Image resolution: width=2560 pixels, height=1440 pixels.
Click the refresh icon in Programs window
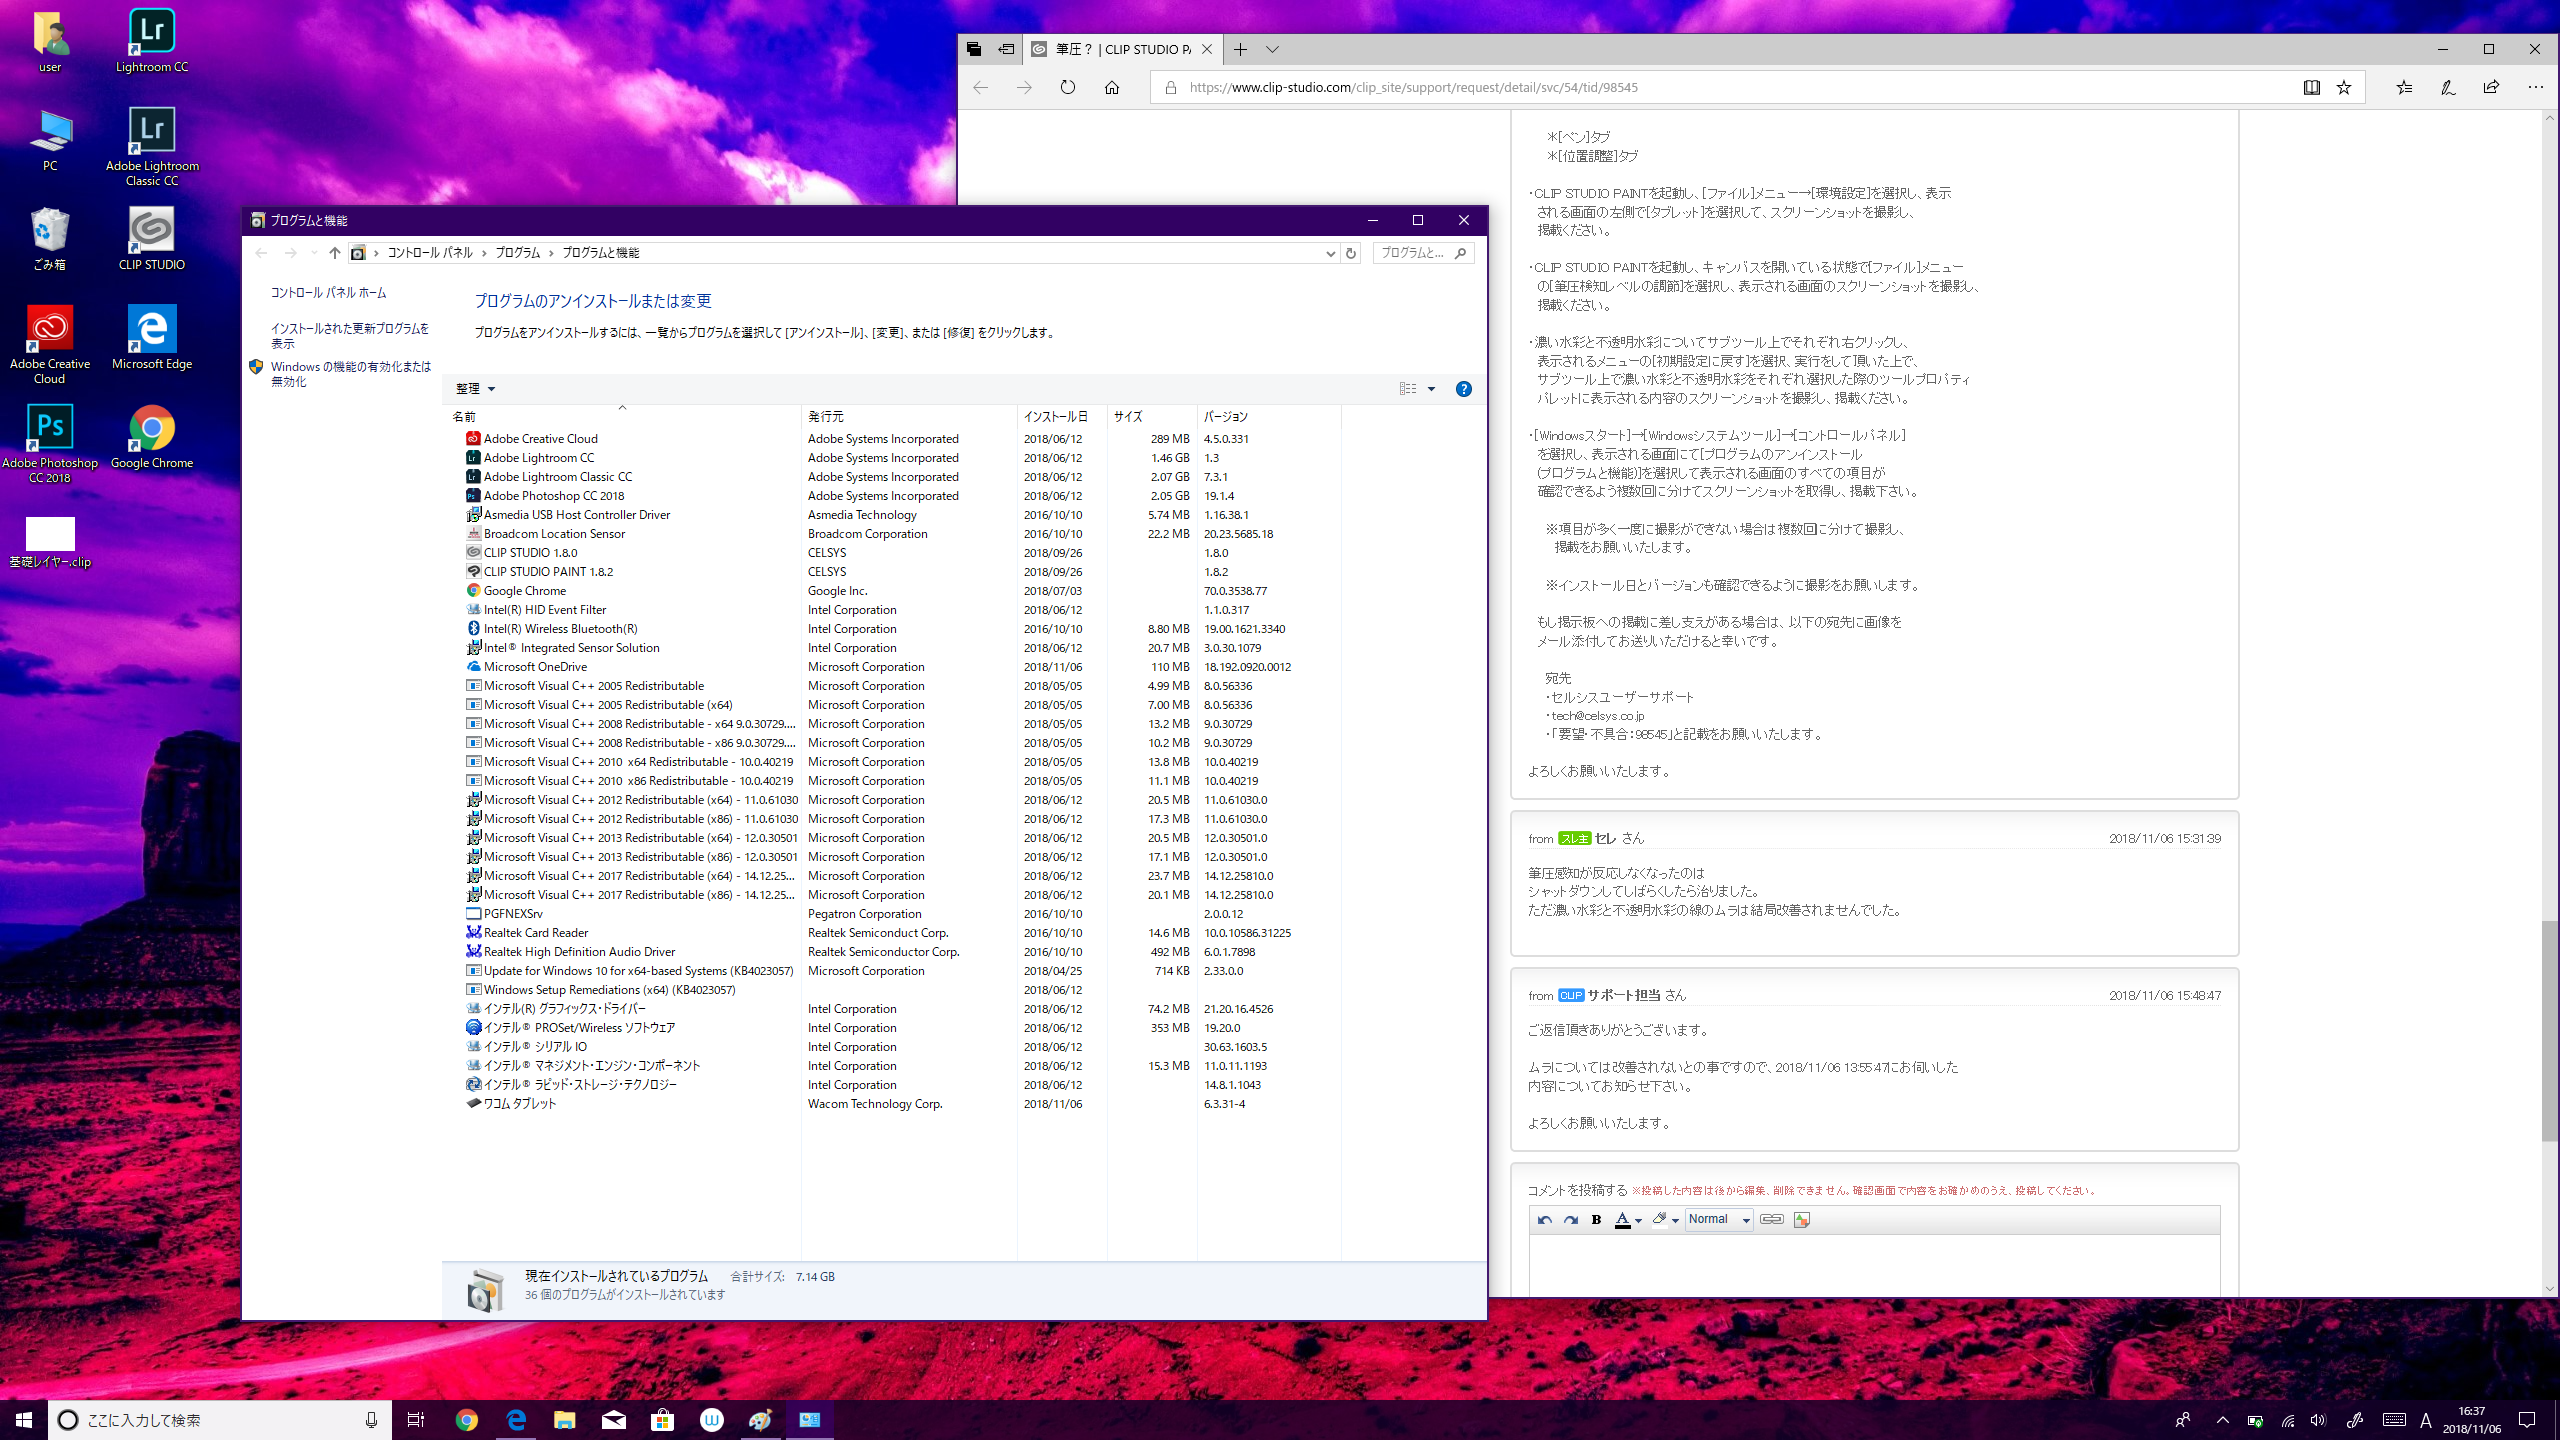(x=1351, y=253)
